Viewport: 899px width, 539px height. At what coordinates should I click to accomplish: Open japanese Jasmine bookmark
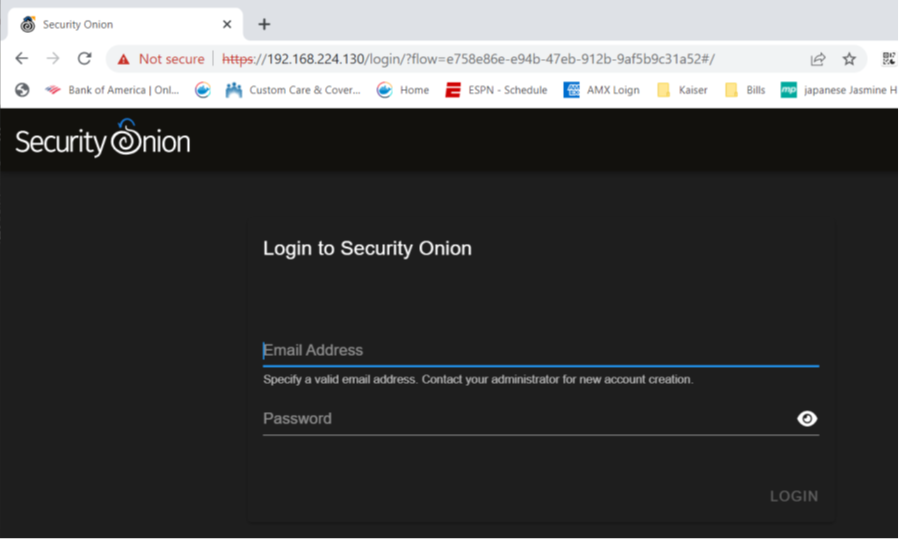pos(839,90)
